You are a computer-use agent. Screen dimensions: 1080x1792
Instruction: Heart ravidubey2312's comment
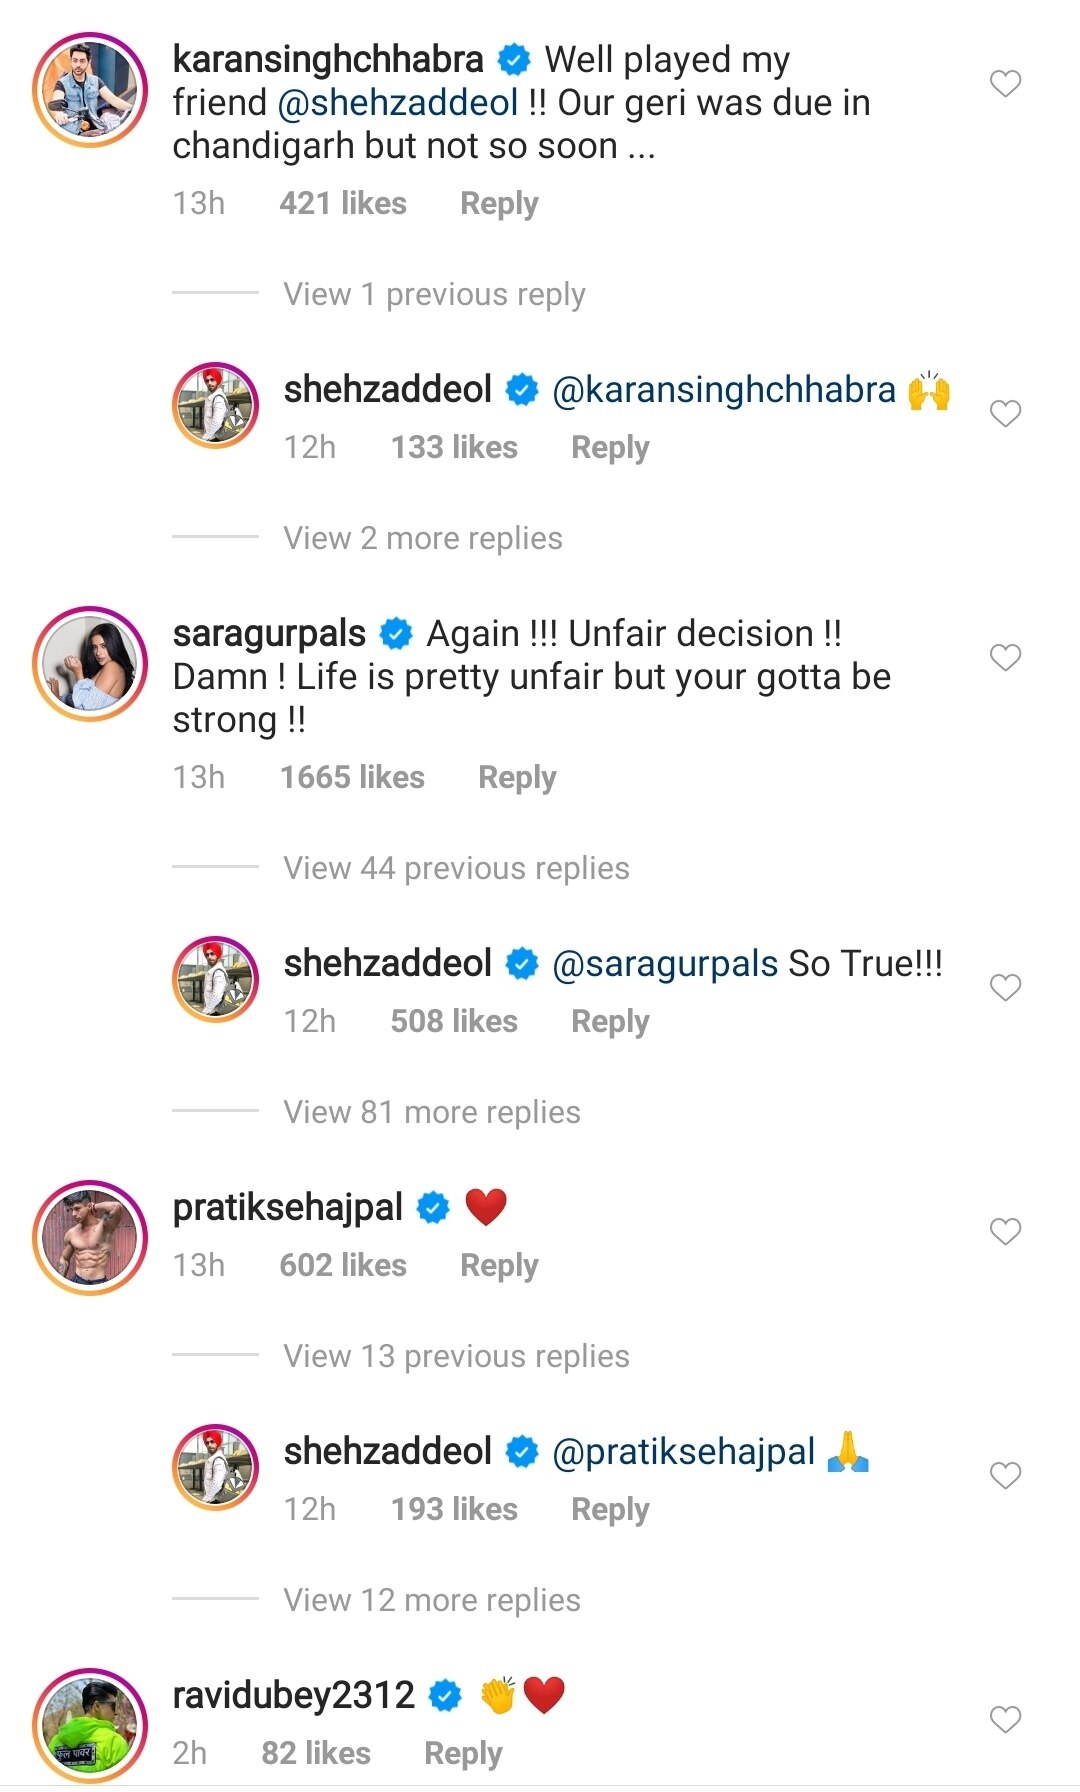[x=1005, y=1720]
